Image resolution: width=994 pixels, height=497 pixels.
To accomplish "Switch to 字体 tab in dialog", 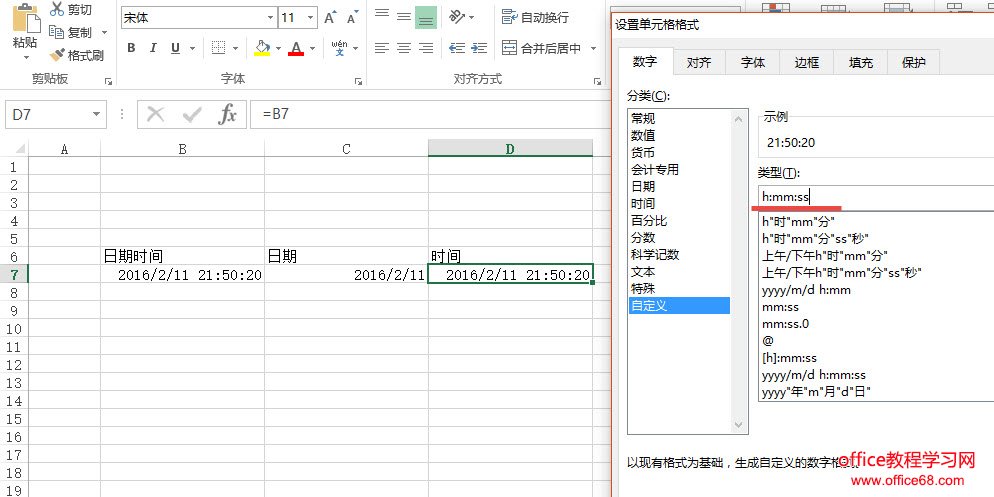I will pyautogui.click(x=753, y=63).
